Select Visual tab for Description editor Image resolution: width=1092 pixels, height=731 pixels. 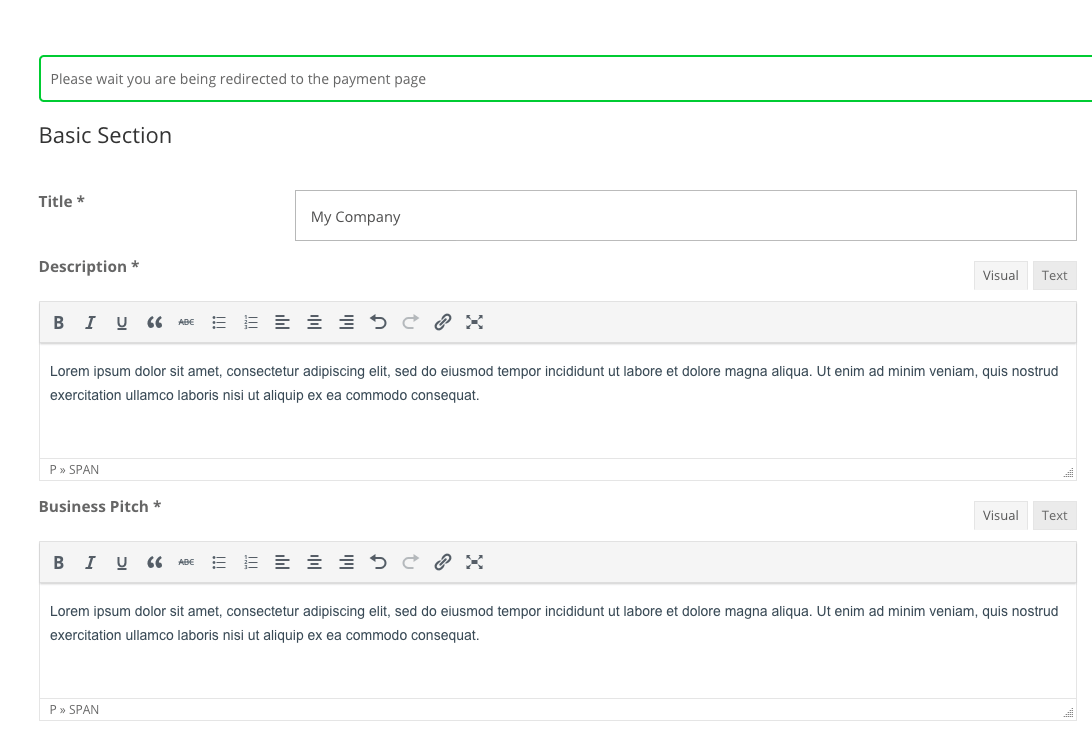click(x=1000, y=275)
